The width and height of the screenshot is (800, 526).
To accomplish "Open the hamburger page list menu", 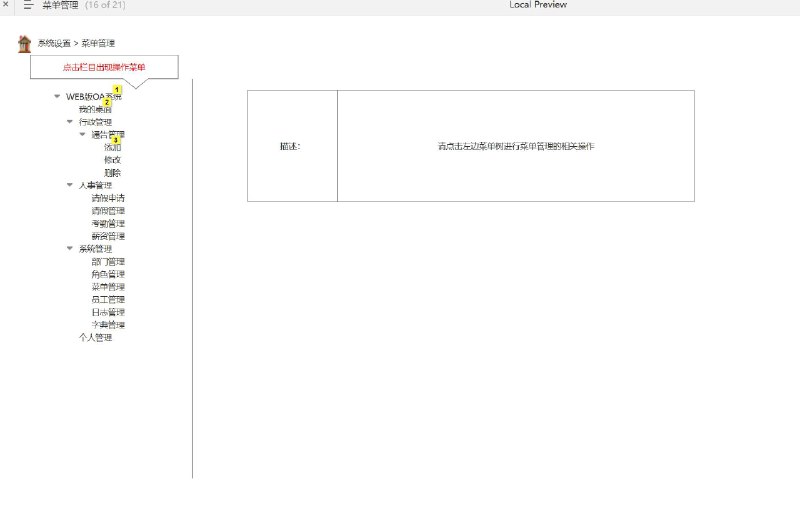I will [x=28, y=5].
